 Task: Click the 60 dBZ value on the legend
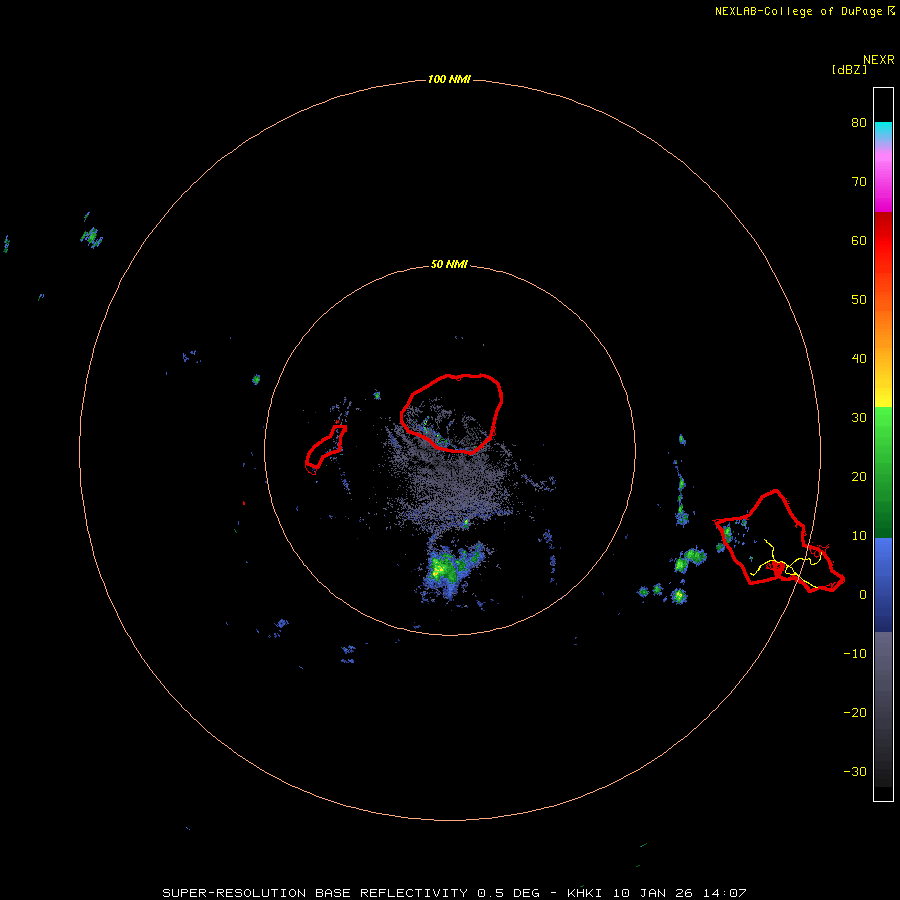click(859, 240)
